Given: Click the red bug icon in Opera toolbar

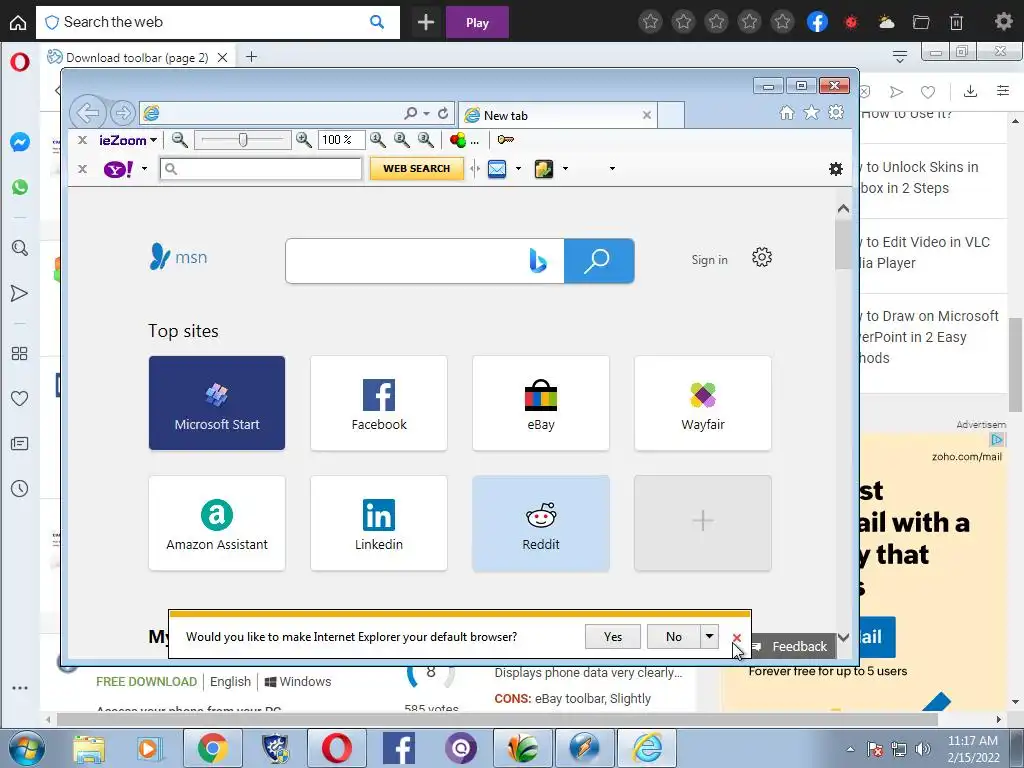Looking at the screenshot, I should 851,22.
